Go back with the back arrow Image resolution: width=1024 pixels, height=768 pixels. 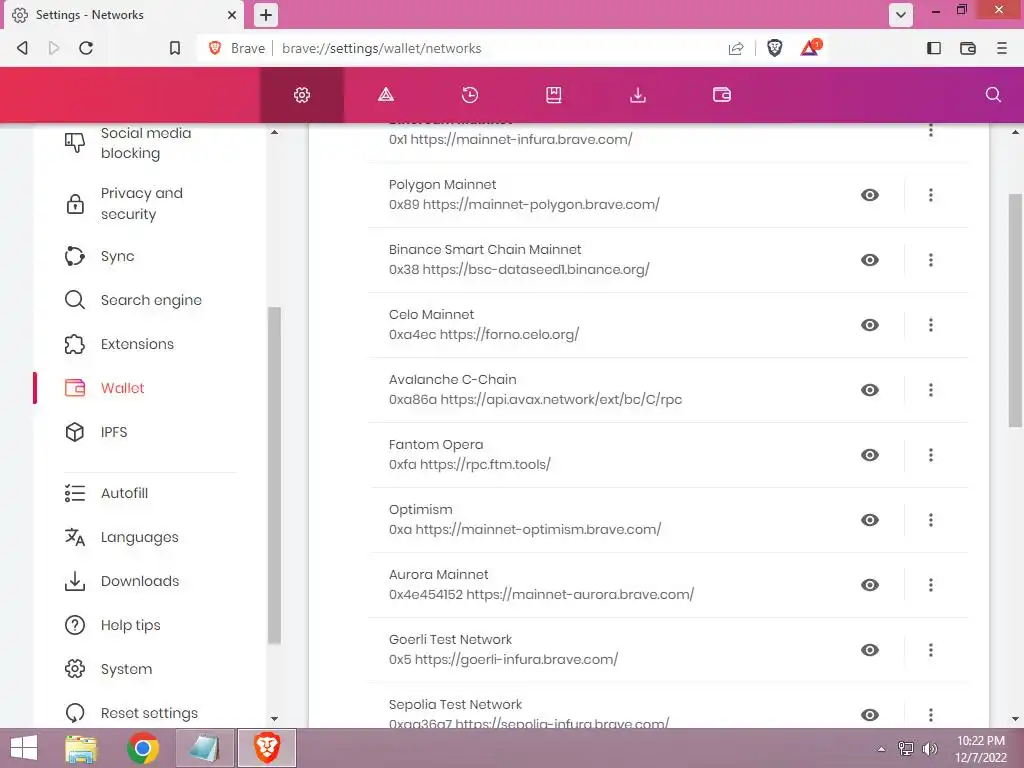(23, 48)
